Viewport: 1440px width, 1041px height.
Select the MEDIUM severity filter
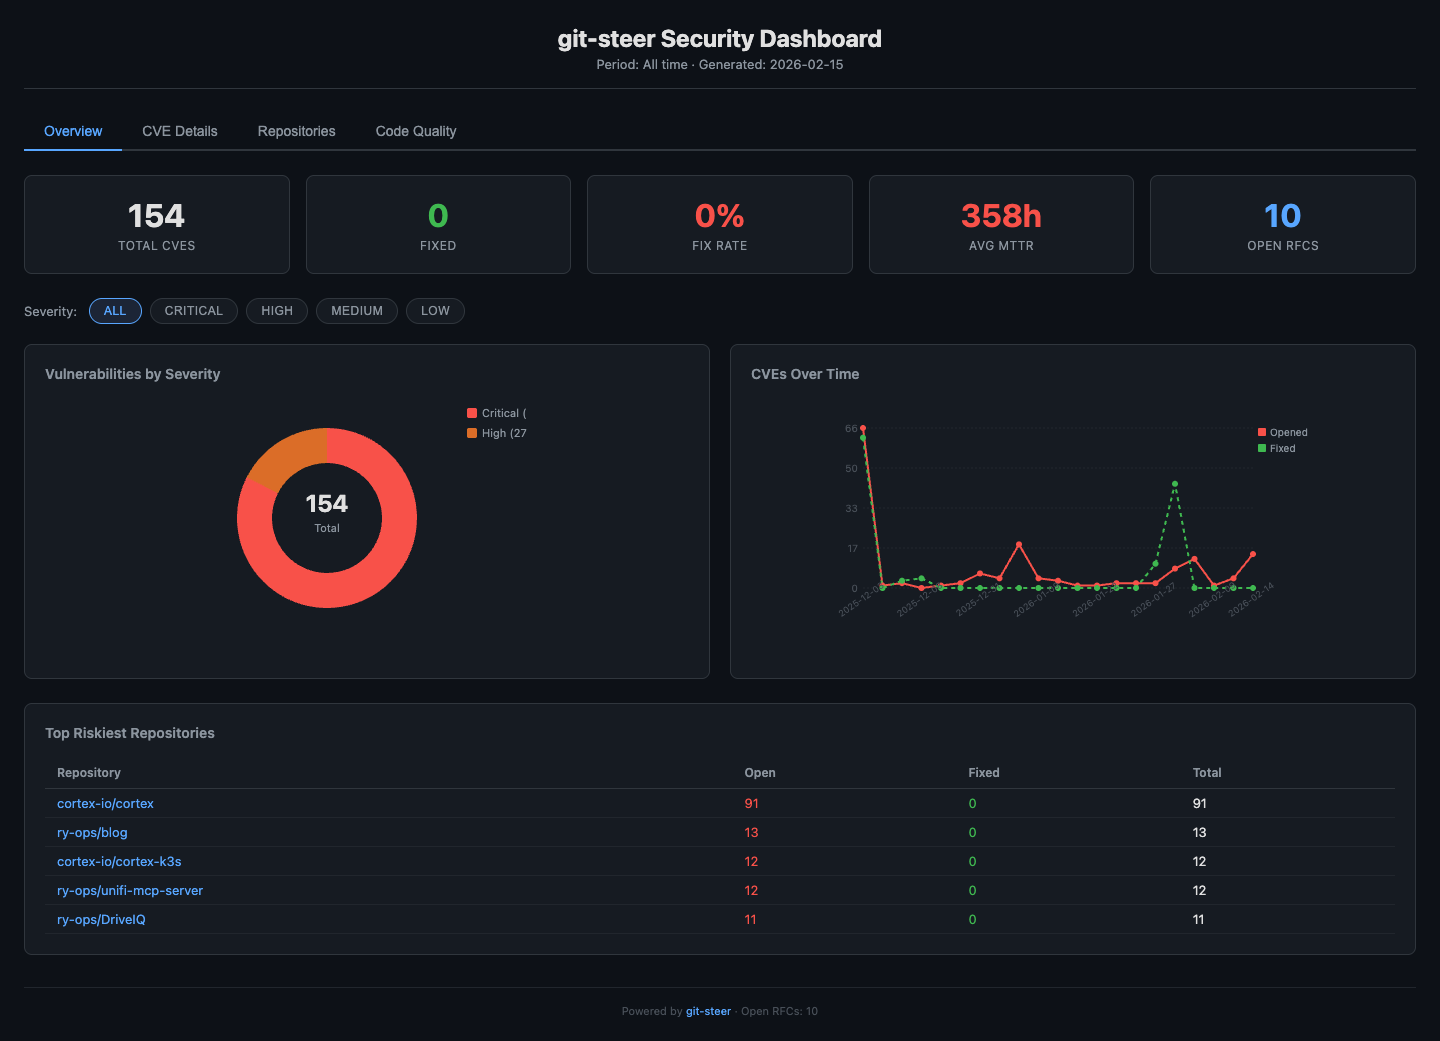[356, 311]
